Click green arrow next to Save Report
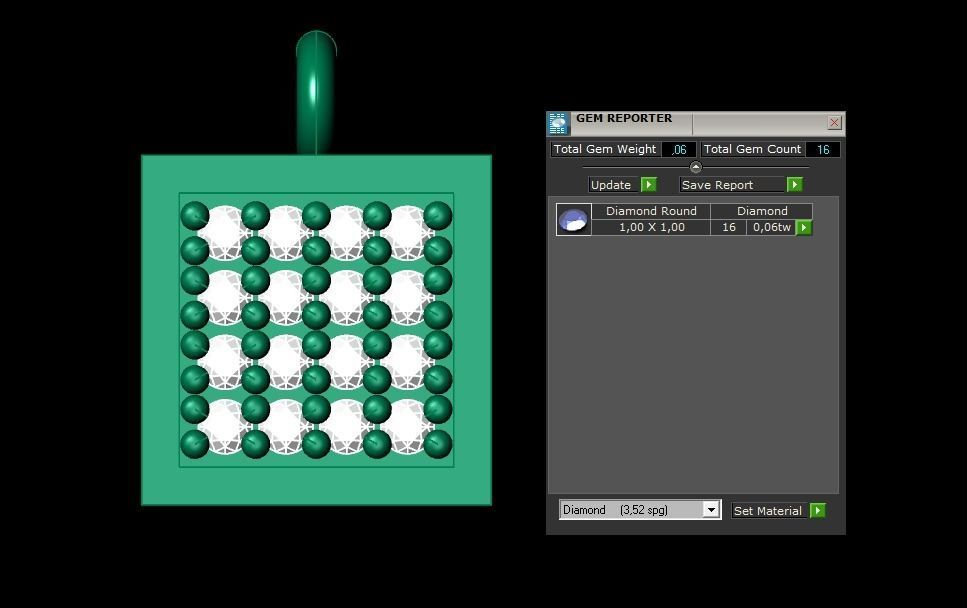The height and width of the screenshot is (608, 967). coord(795,185)
